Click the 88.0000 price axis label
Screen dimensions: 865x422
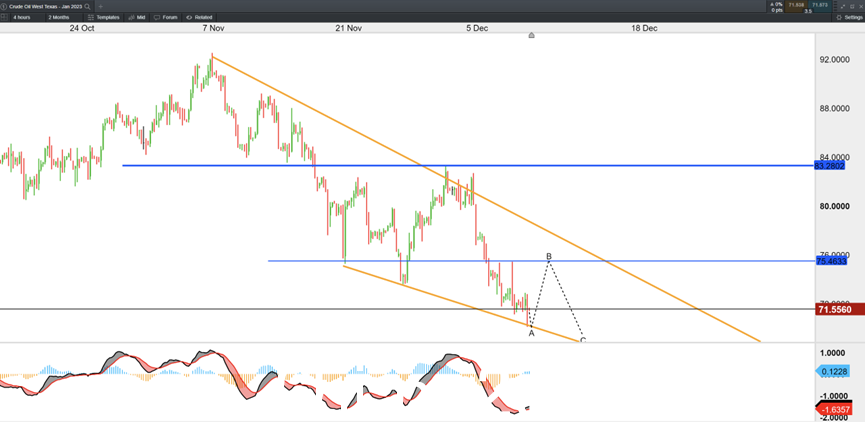click(834, 109)
